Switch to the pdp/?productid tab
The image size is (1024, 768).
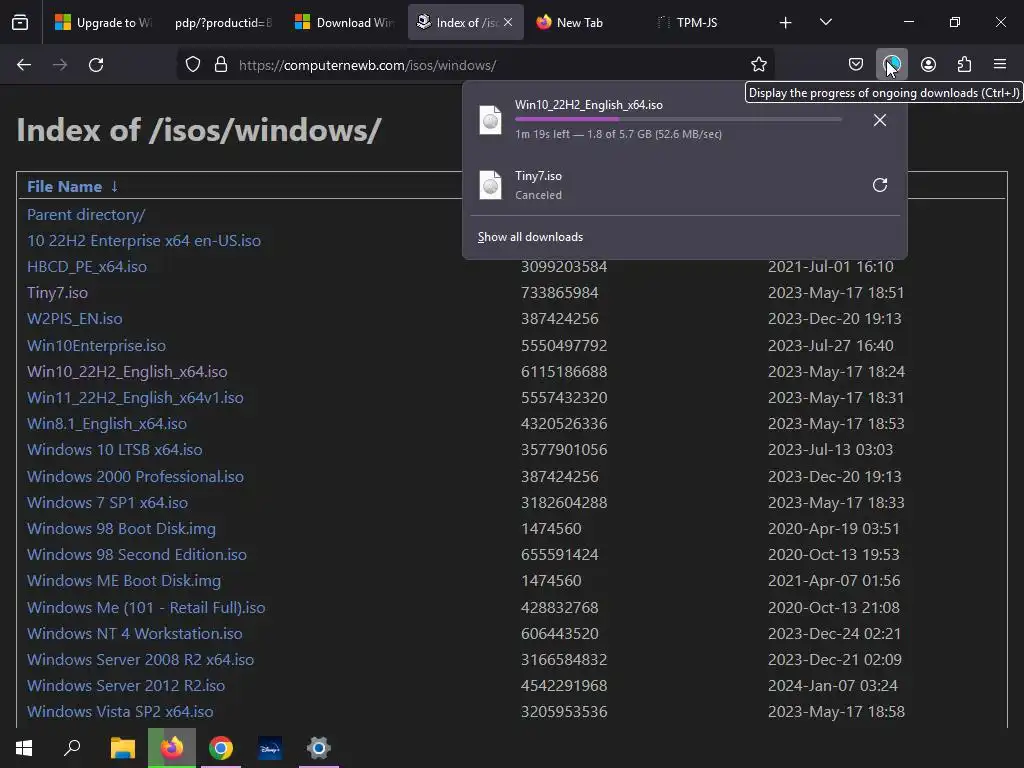coord(222,23)
